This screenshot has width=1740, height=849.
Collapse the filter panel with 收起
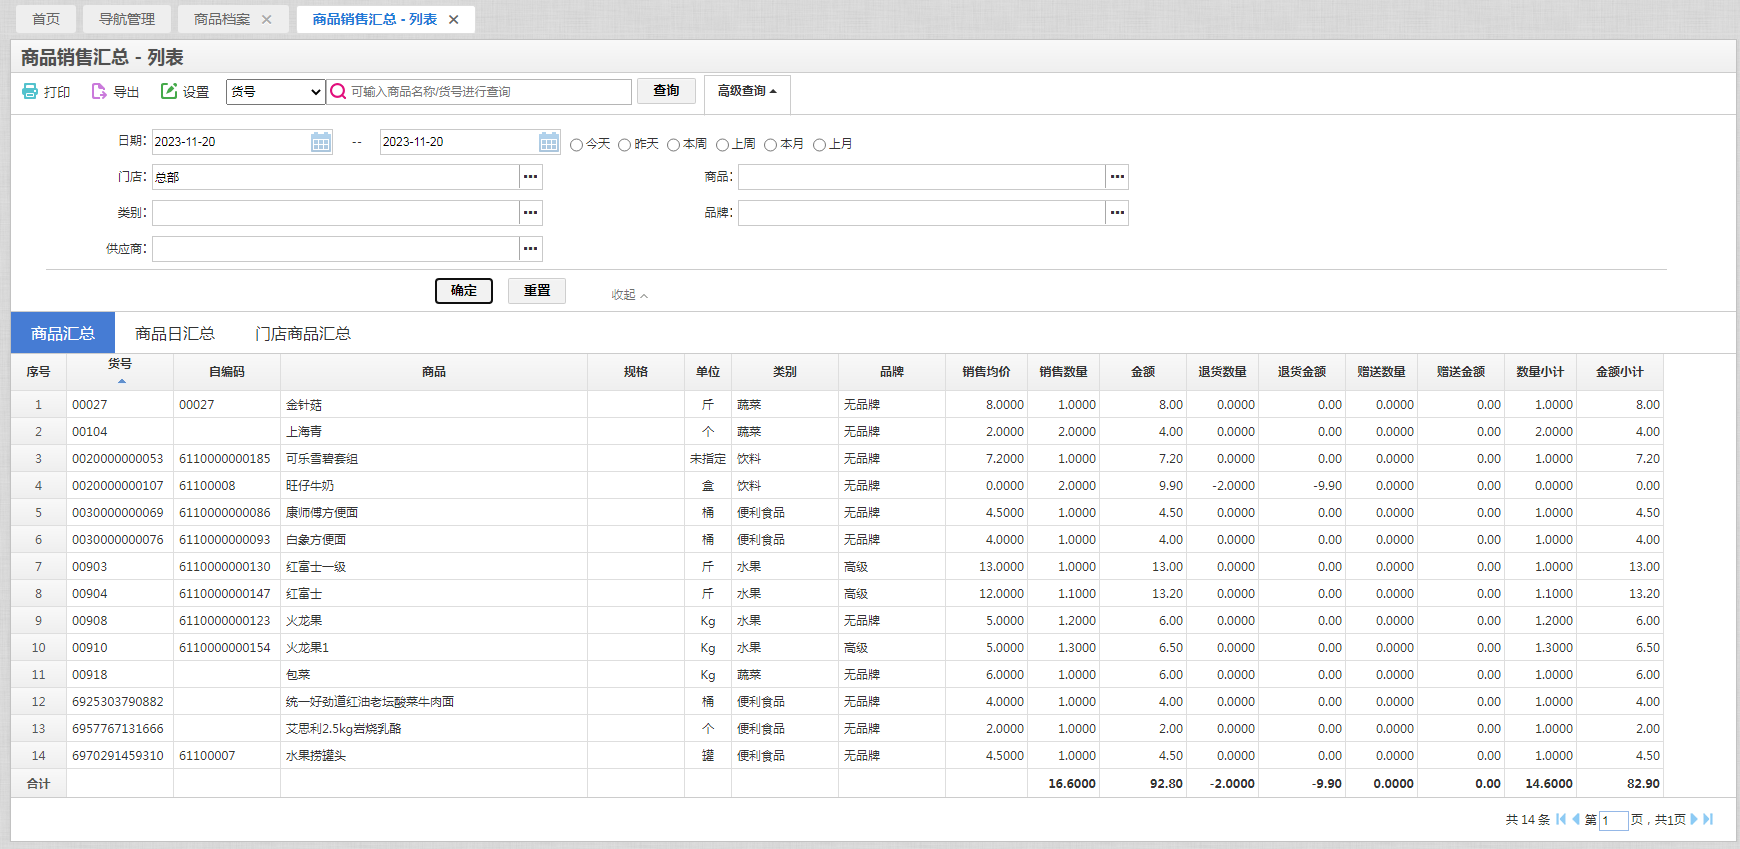(629, 295)
